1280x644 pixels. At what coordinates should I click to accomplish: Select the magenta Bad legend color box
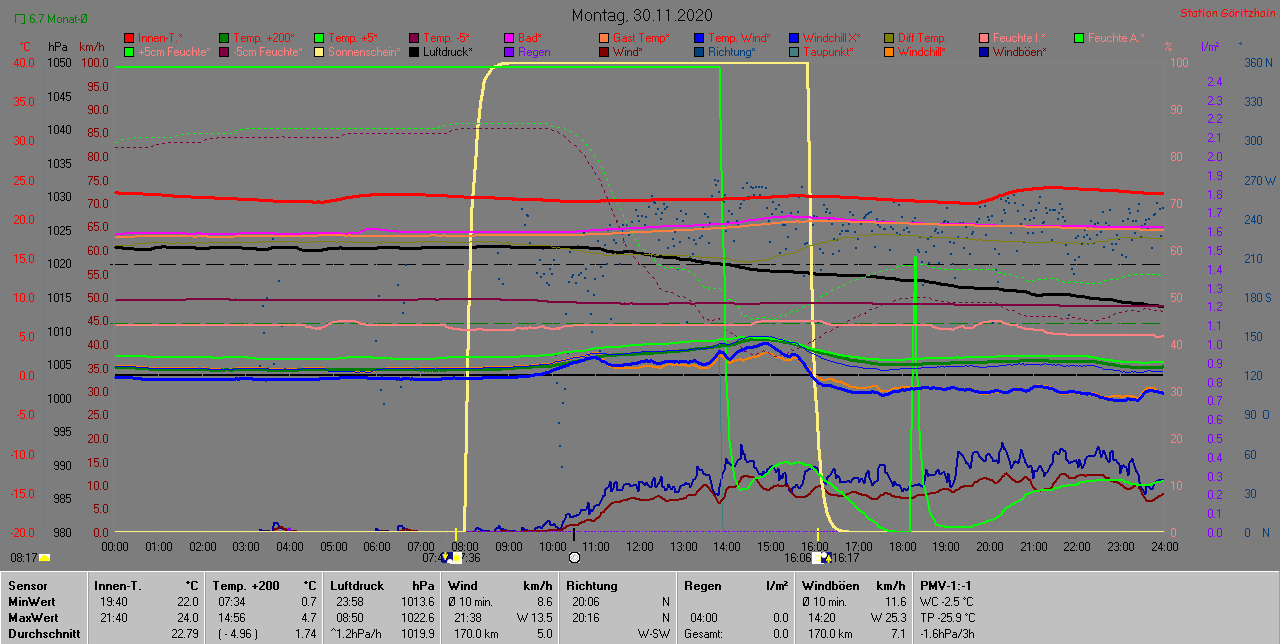(x=508, y=38)
